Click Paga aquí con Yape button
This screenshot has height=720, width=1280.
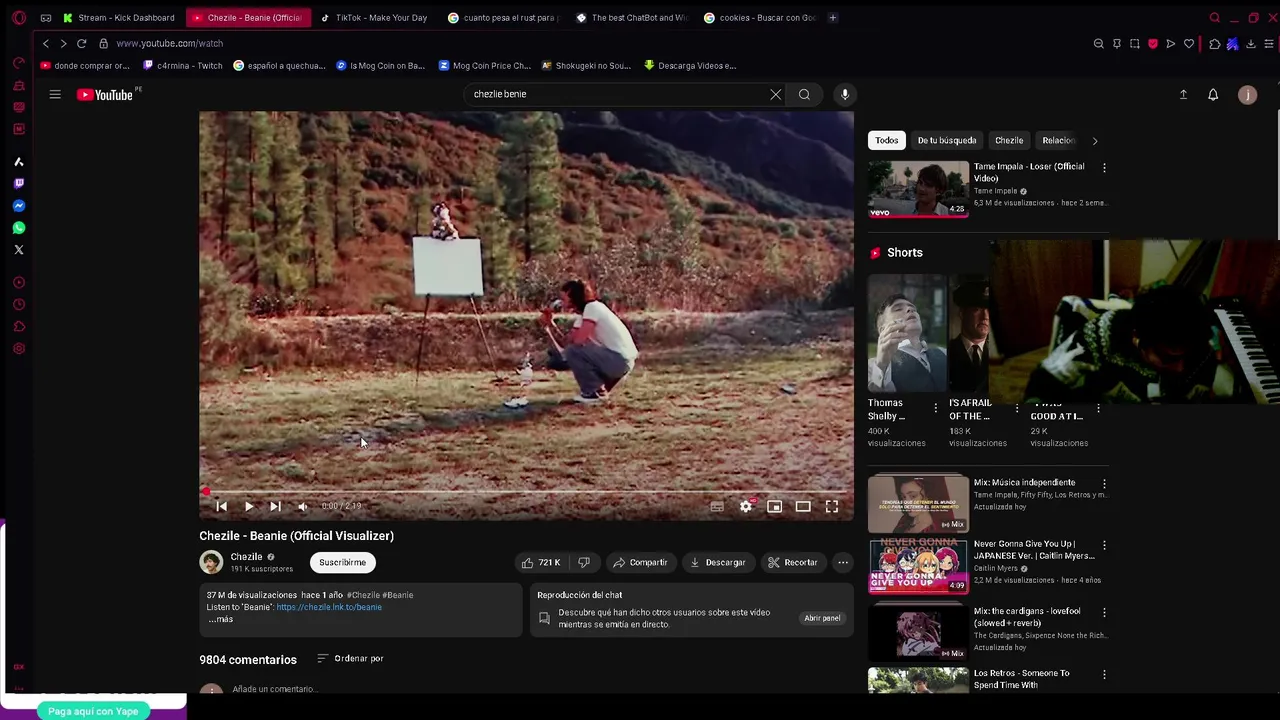[93, 711]
